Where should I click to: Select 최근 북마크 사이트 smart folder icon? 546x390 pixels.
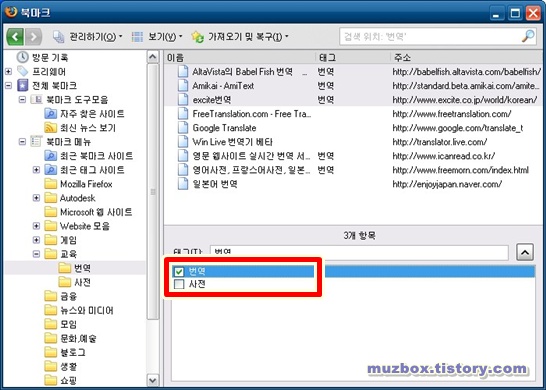(x=50, y=156)
